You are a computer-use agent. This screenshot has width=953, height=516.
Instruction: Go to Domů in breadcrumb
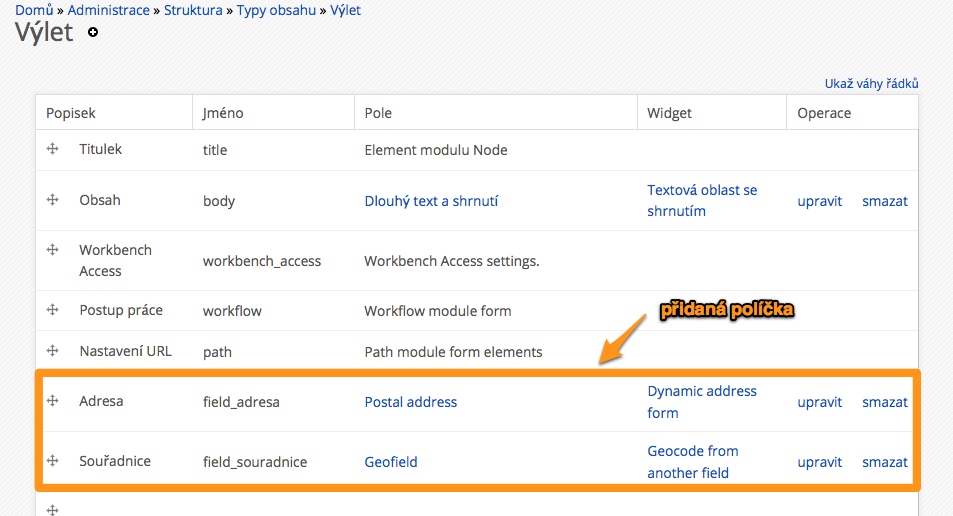coord(34,10)
